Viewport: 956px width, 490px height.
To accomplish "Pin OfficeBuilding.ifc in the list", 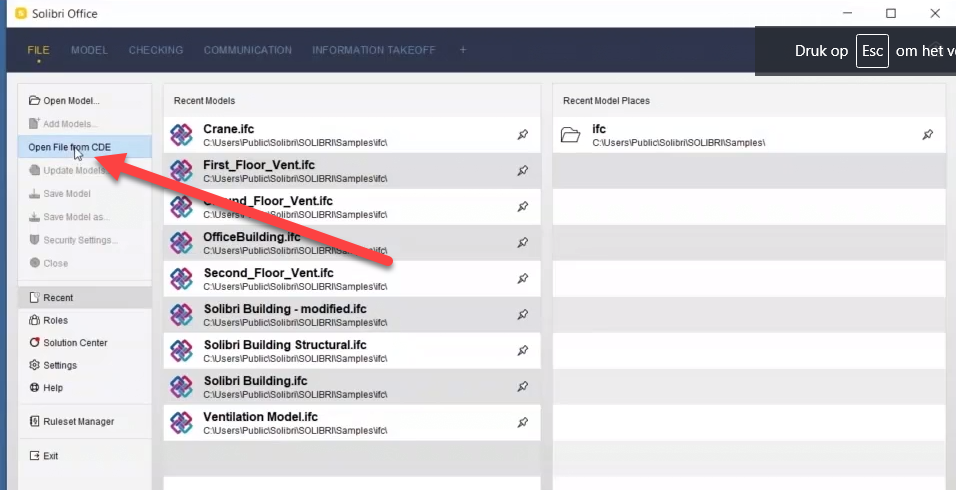I will (x=523, y=243).
